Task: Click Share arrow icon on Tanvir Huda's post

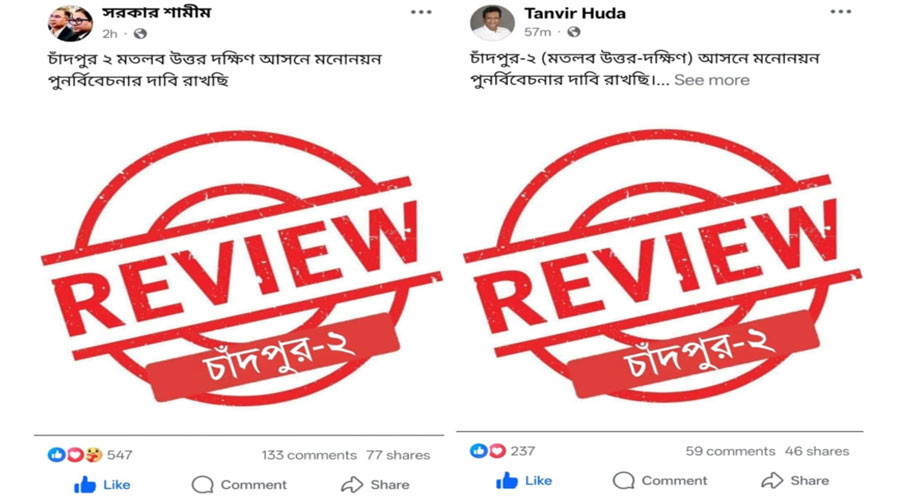Action: 772,480
